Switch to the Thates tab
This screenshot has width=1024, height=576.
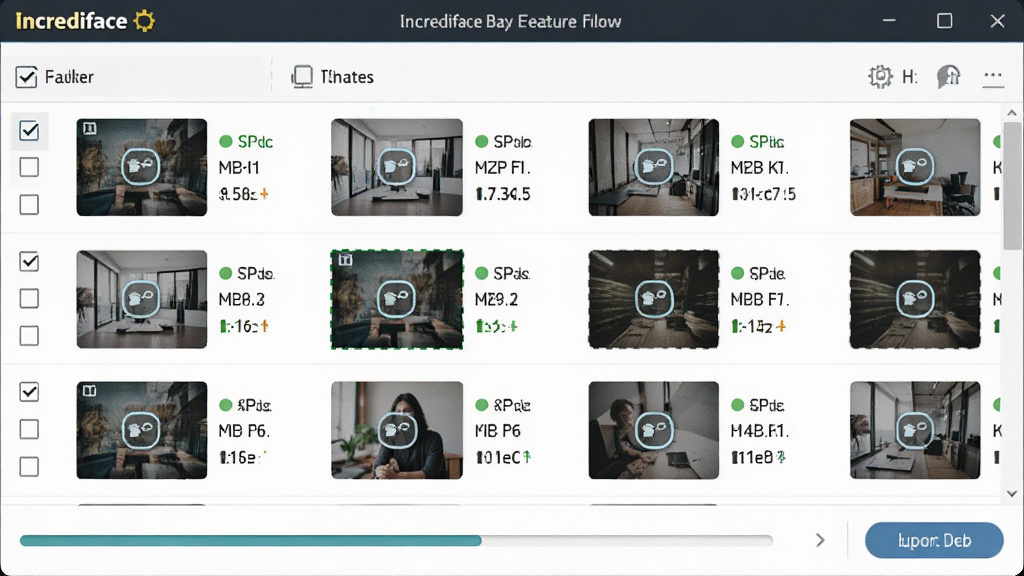coord(332,77)
